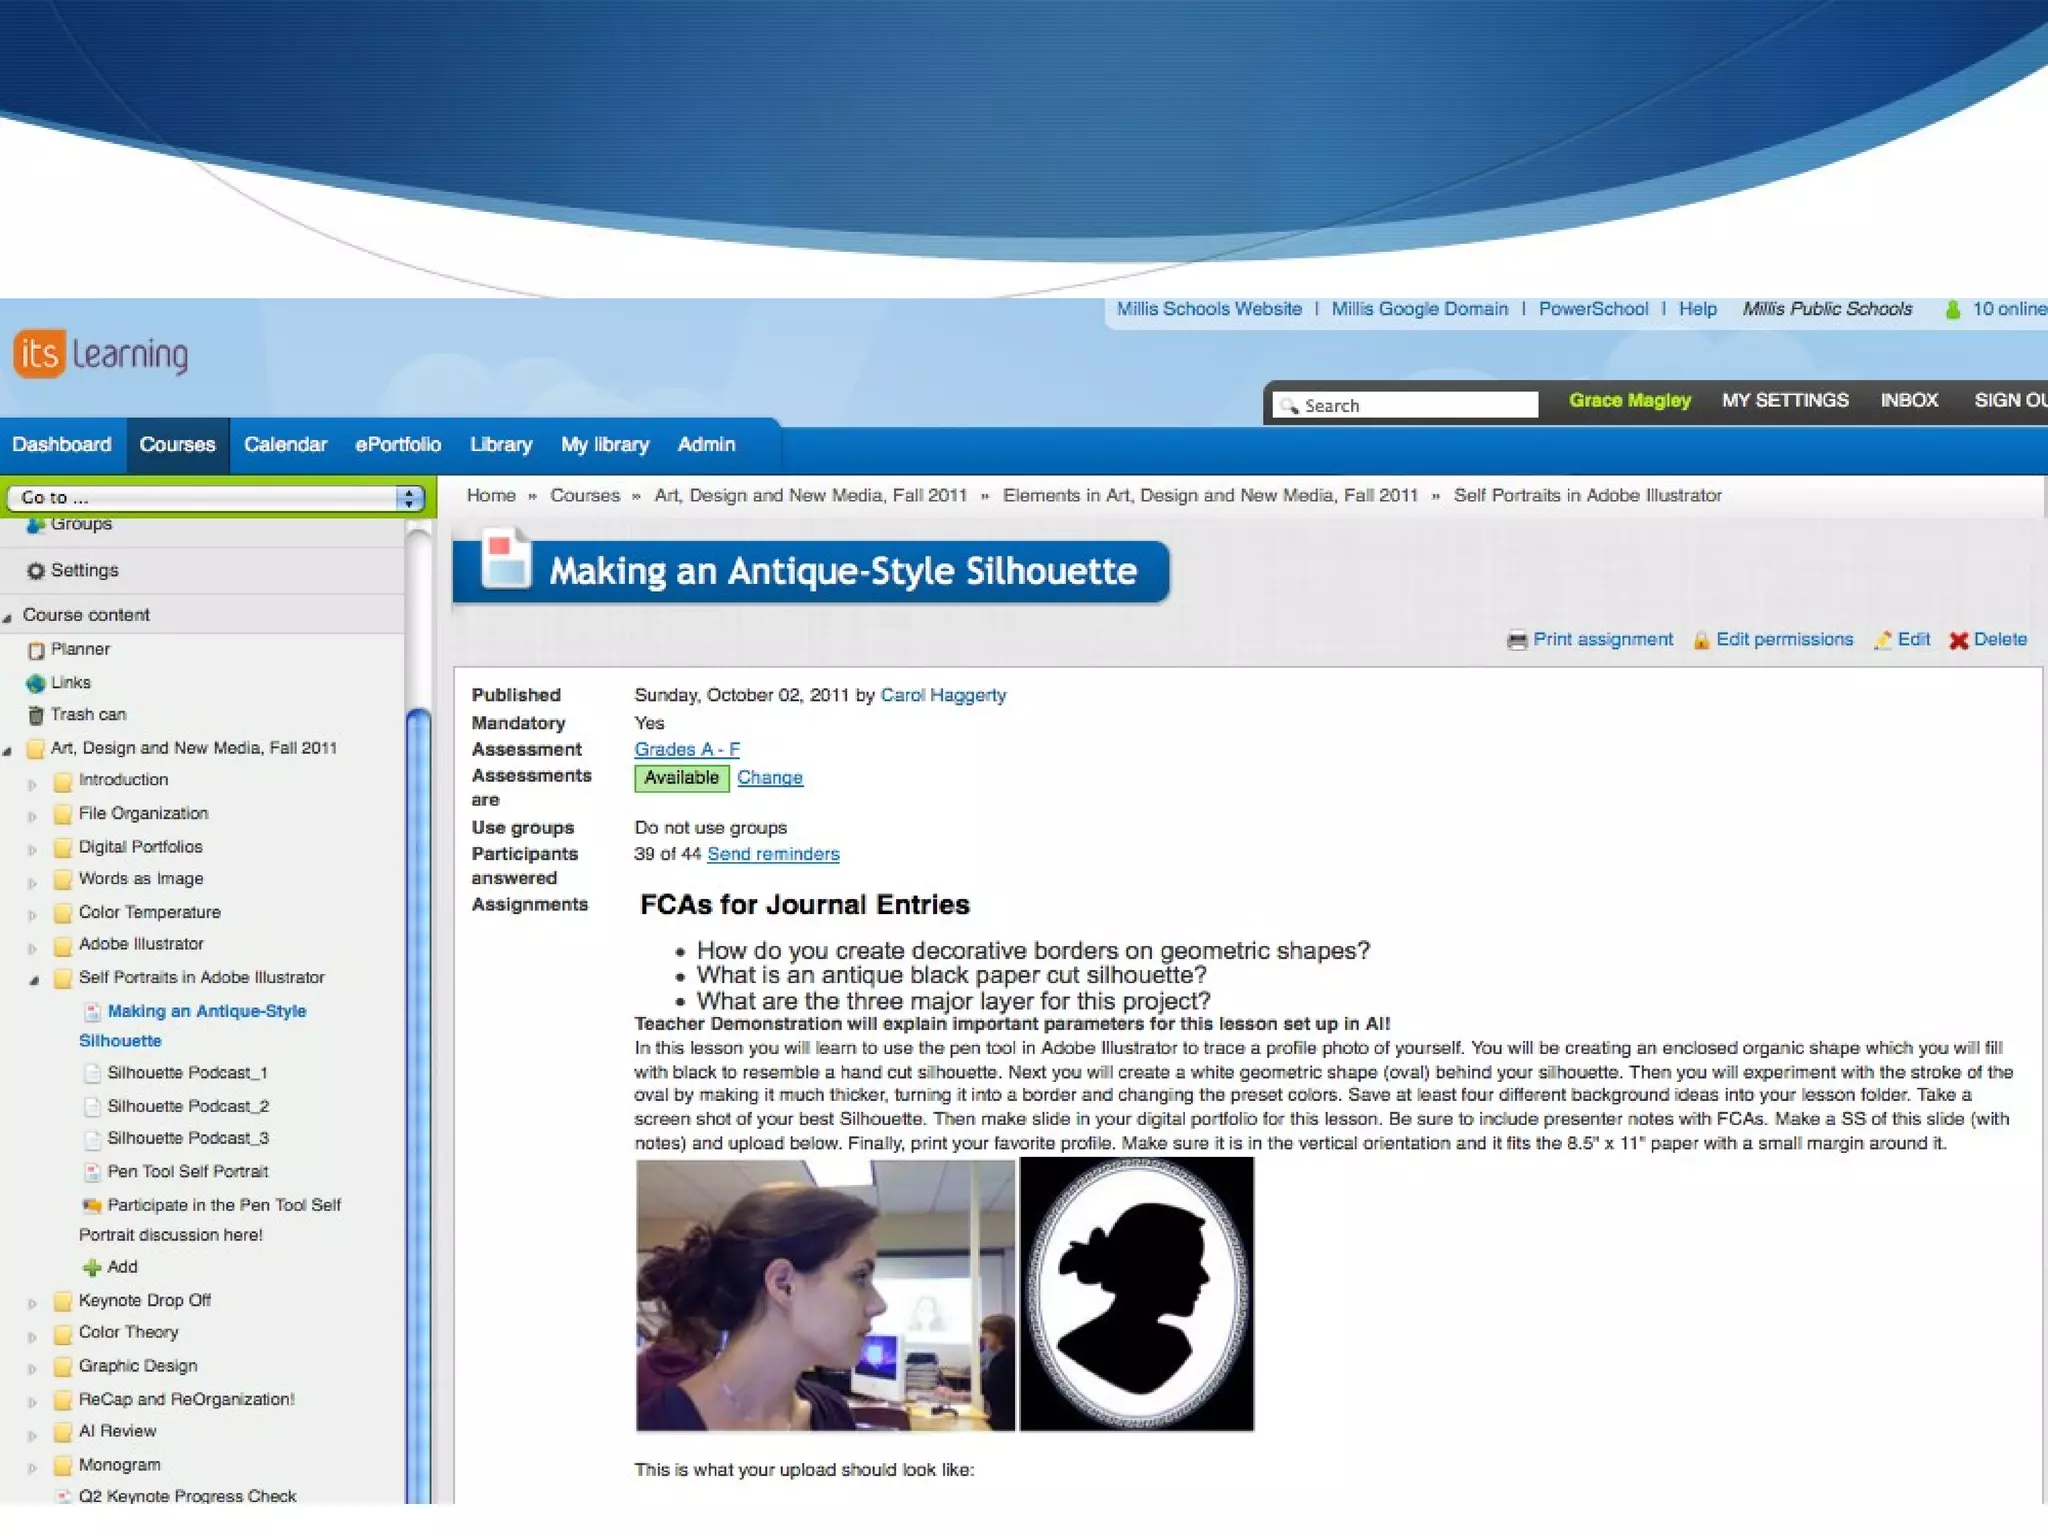Collapse the Course content section
The height and width of the screenshot is (1536, 2048).
coord(8,618)
